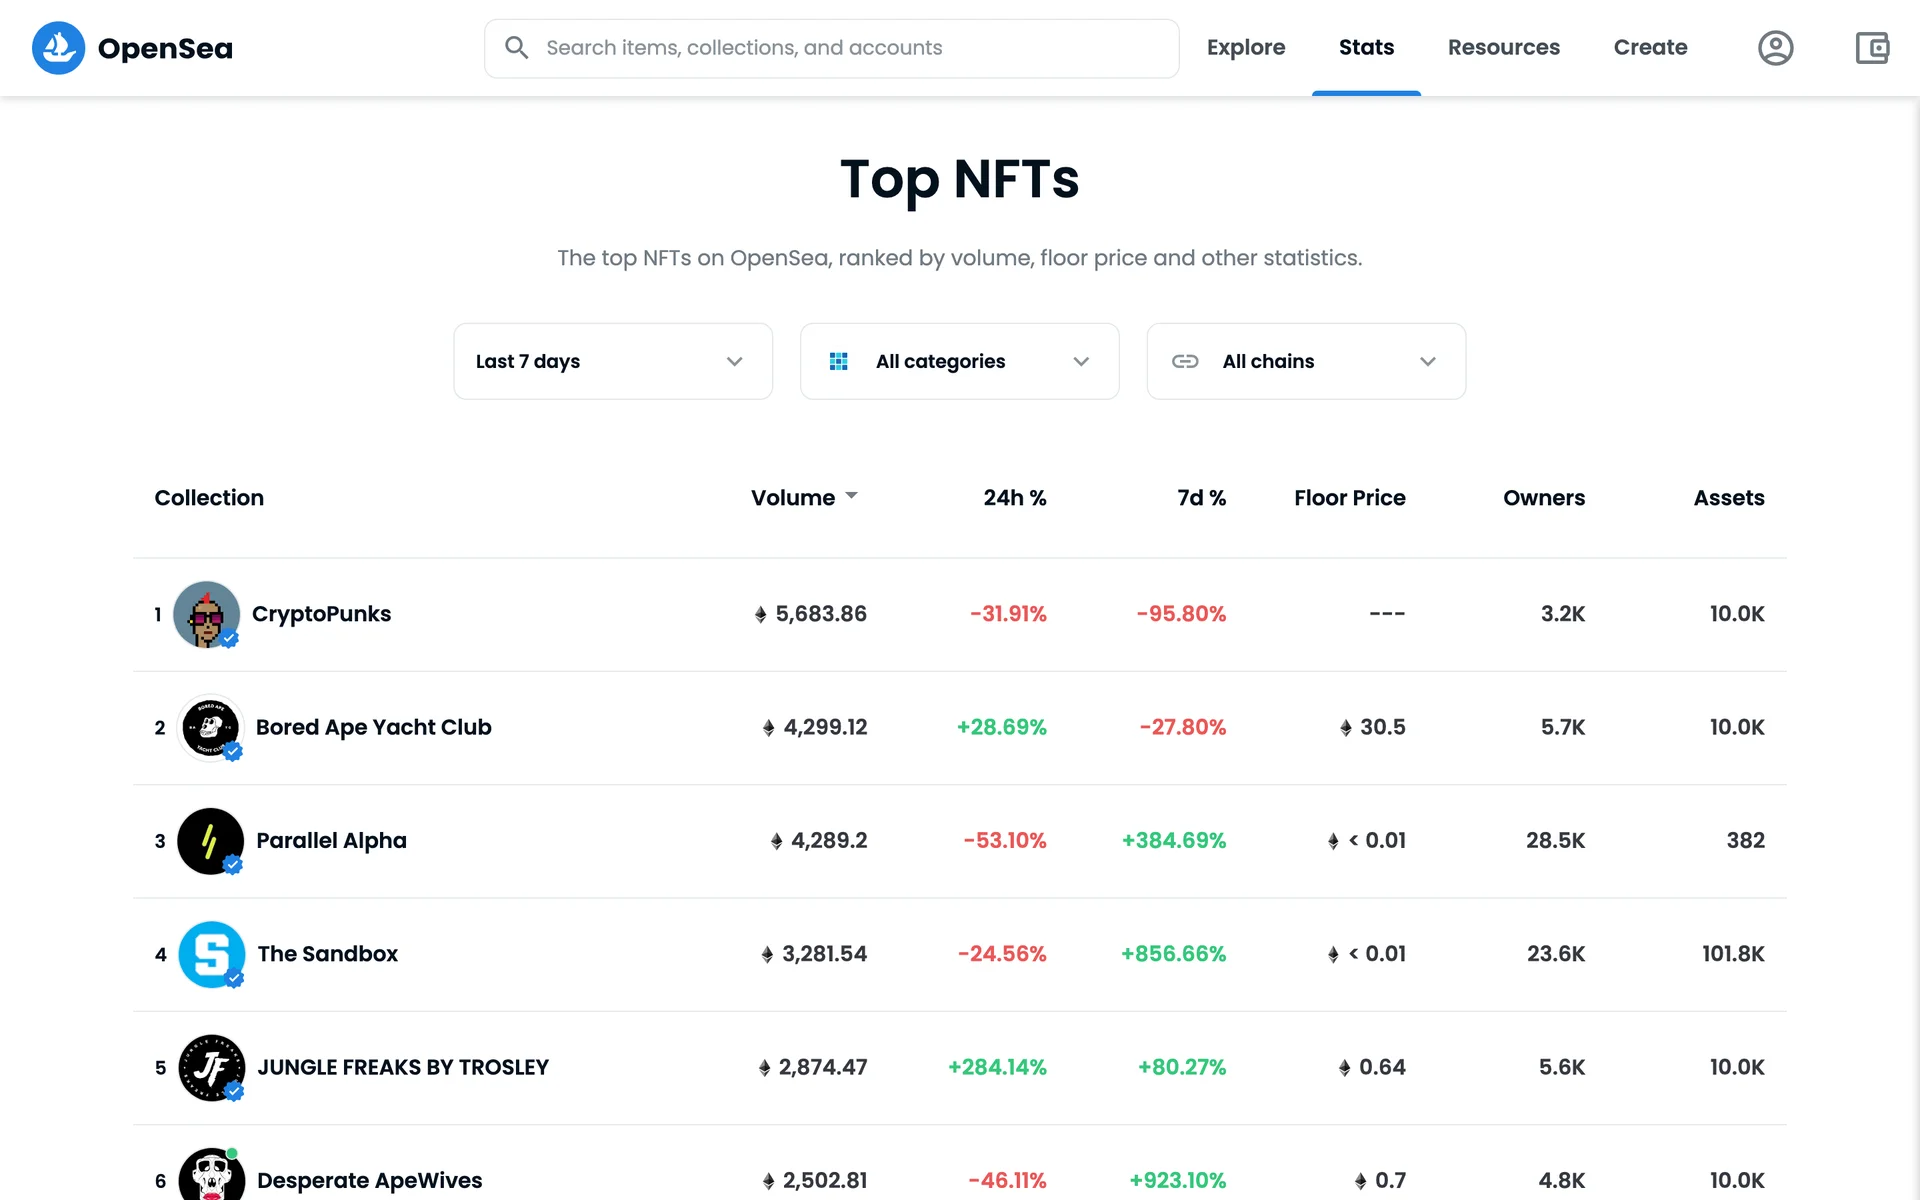Open JUNGLE FREAKS BY TROSLEY link

(403, 1067)
